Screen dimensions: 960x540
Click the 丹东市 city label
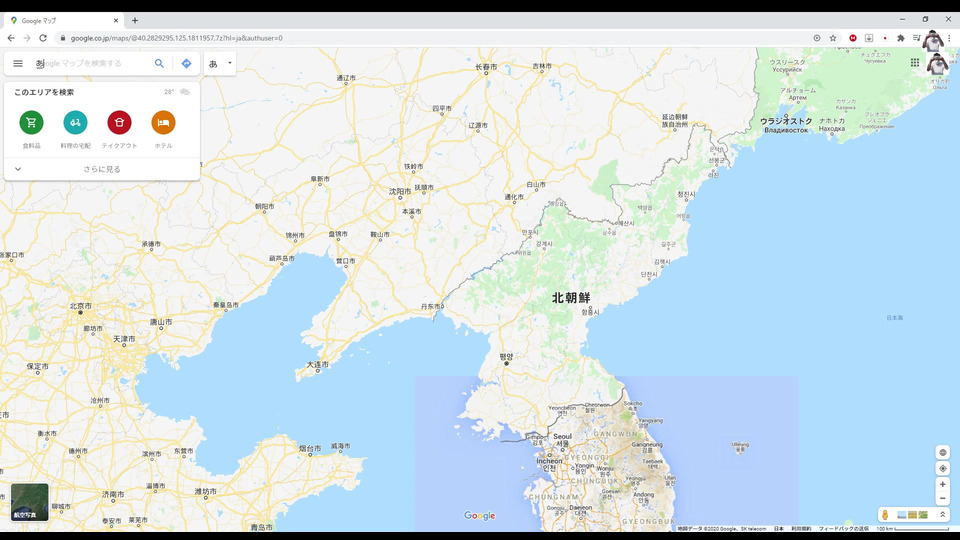430,306
